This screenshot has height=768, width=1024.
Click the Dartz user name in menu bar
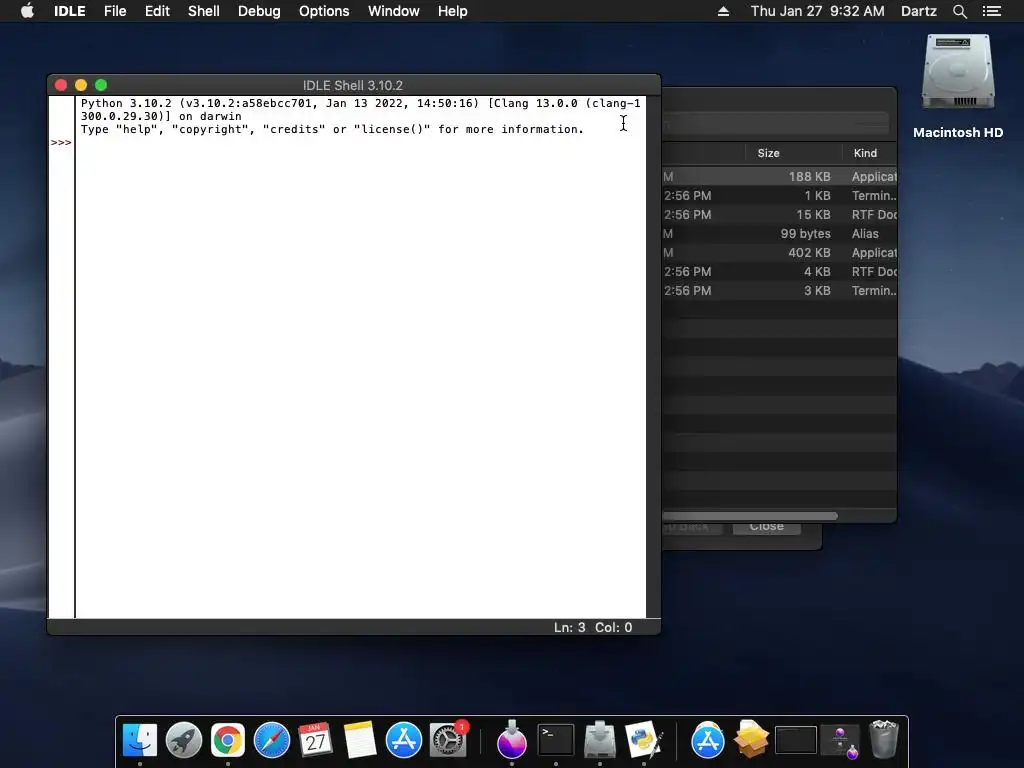tap(918, 11)
